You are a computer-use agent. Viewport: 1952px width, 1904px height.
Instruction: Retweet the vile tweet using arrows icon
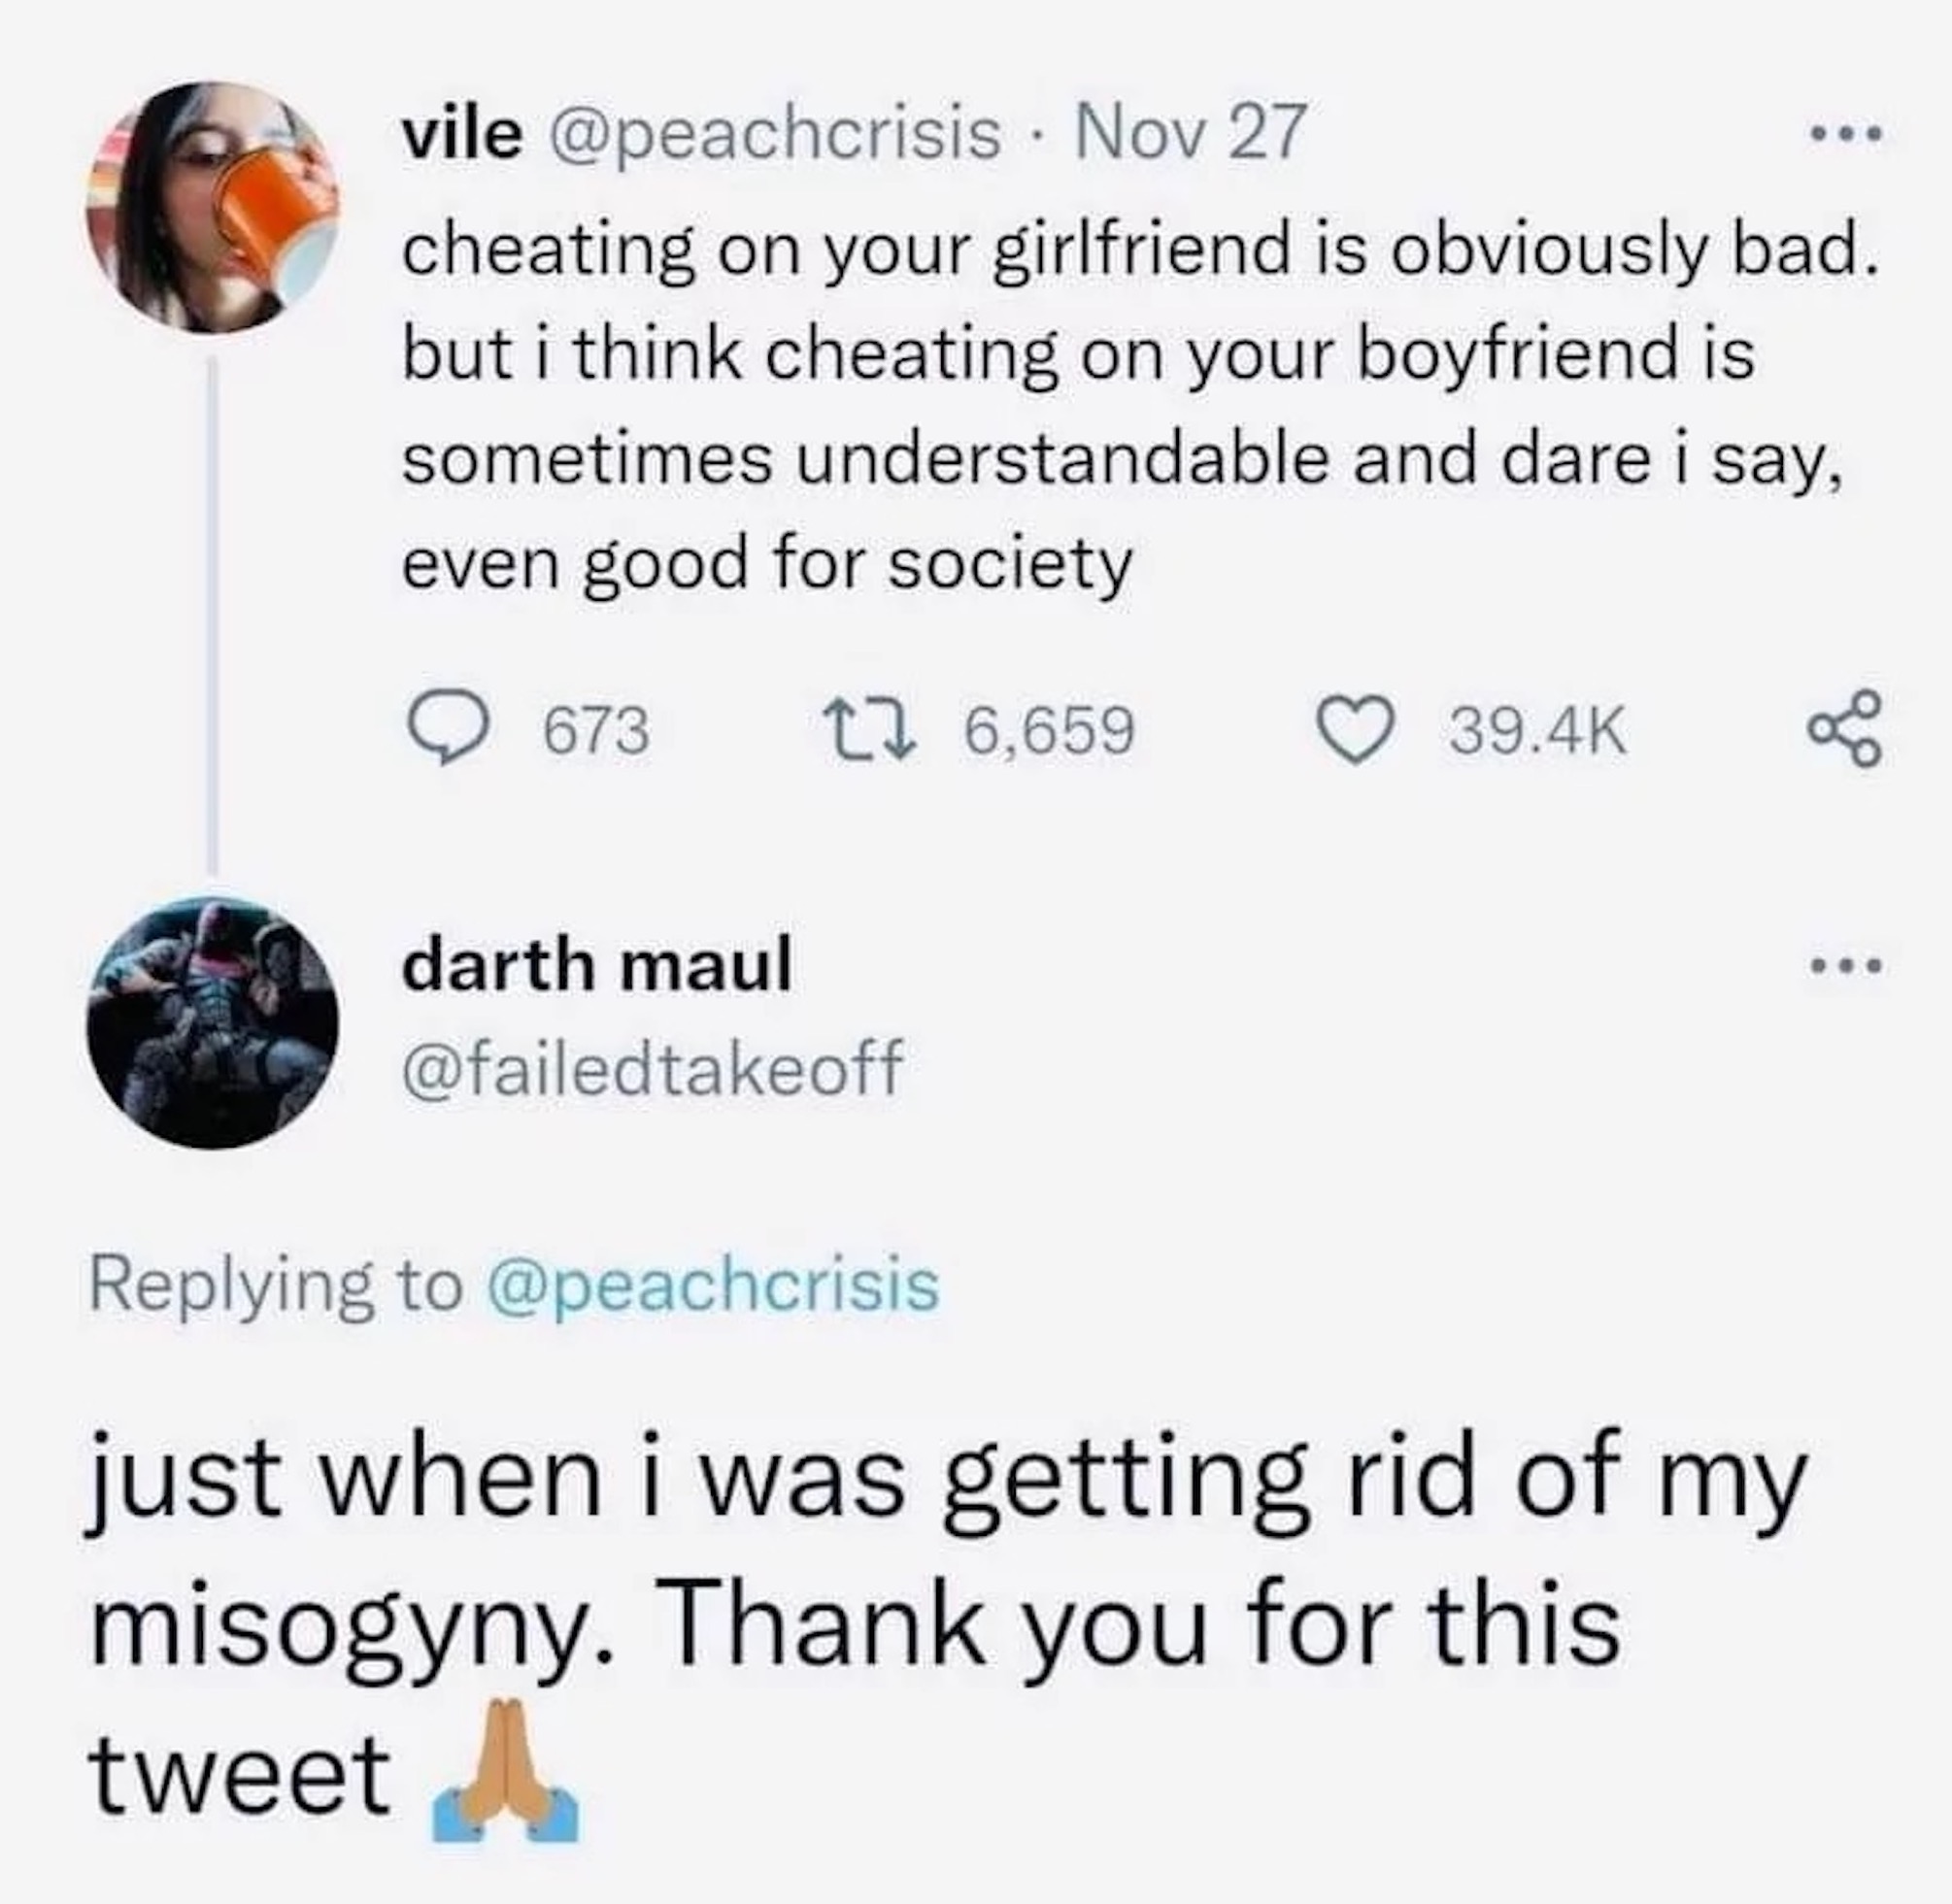(x=867, y=729)
